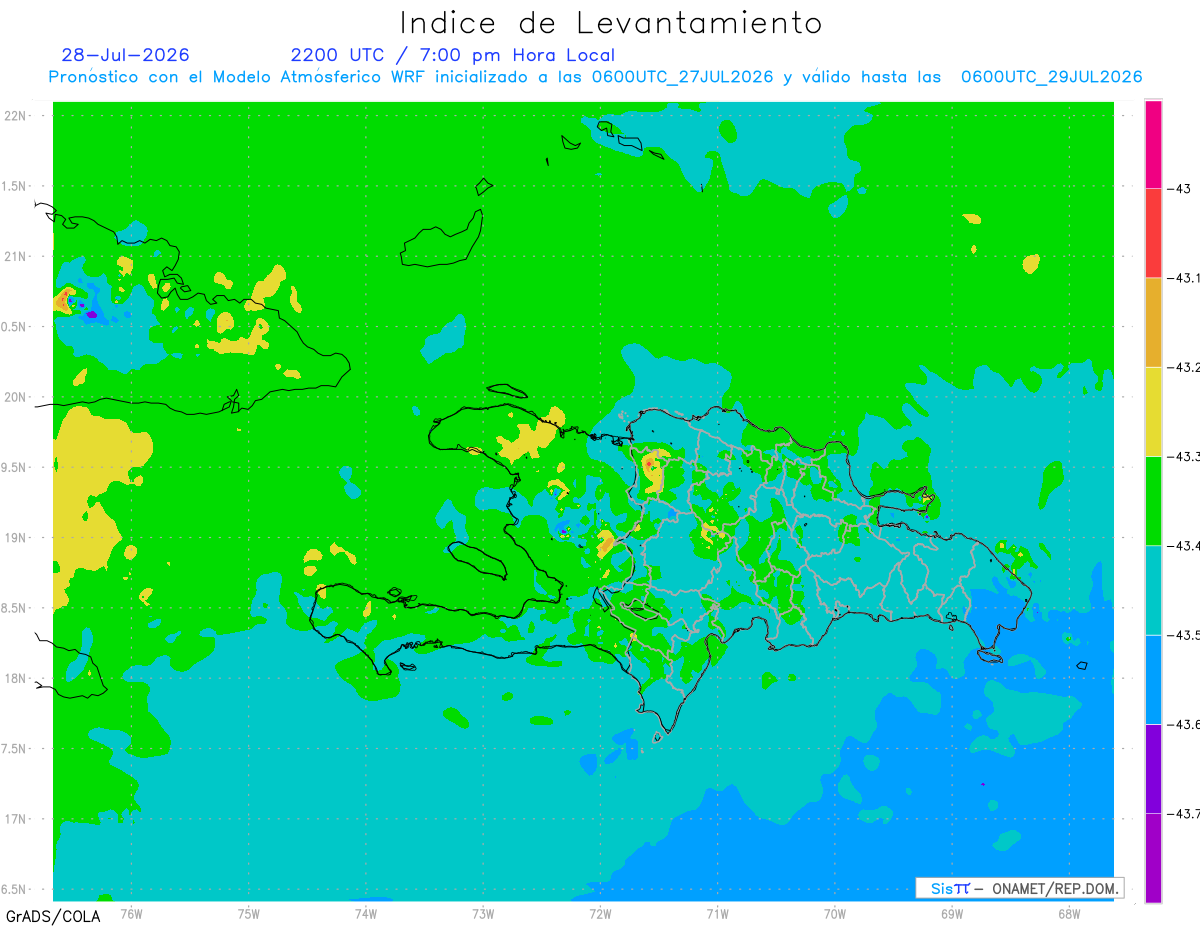Click the longitude label '73W'

point(483,914)
